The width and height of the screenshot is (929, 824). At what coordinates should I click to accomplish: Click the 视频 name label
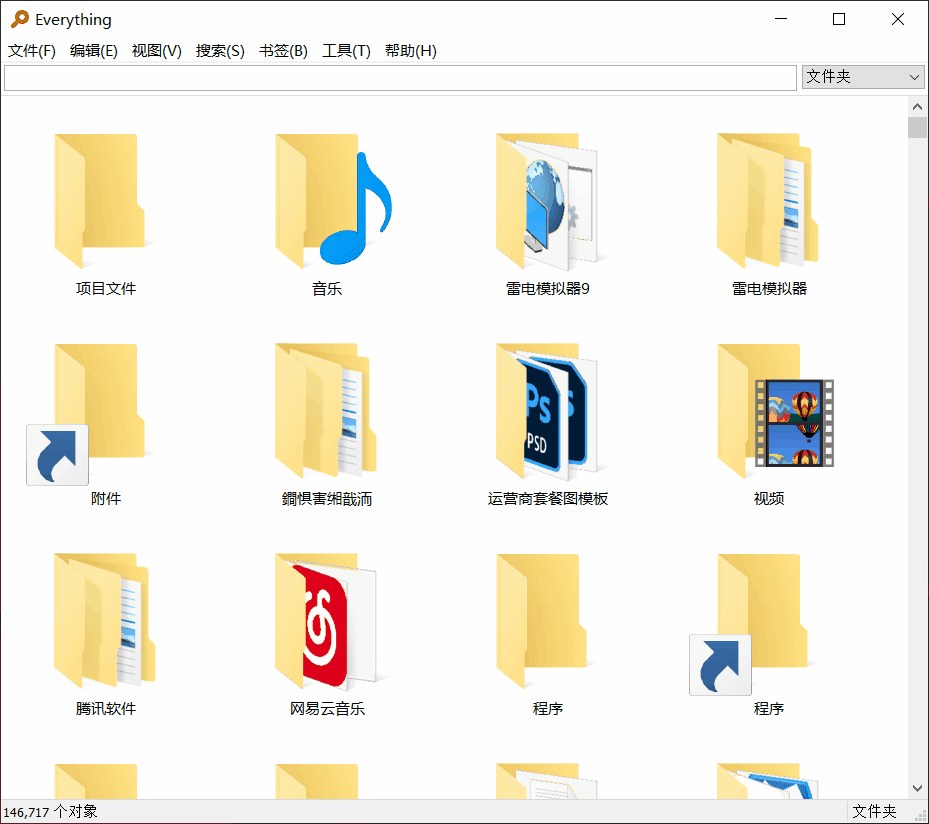coord(768,499)
